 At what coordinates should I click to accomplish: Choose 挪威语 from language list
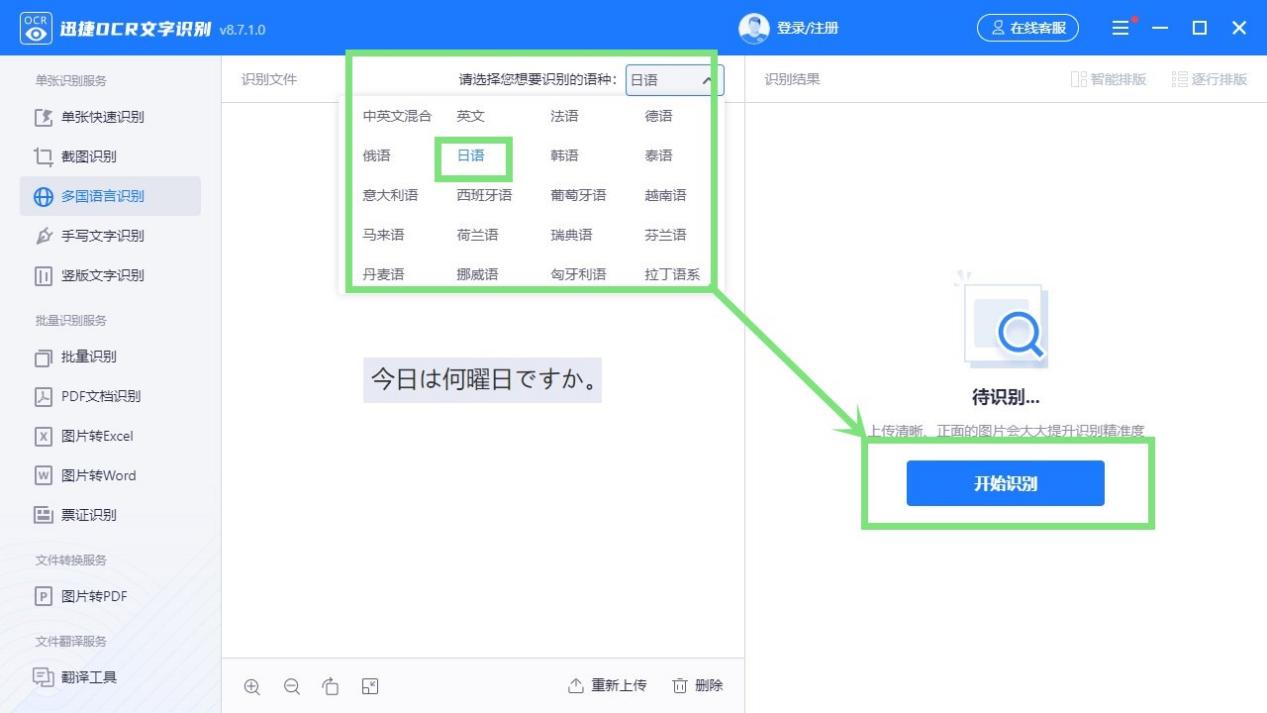point(477,274)
